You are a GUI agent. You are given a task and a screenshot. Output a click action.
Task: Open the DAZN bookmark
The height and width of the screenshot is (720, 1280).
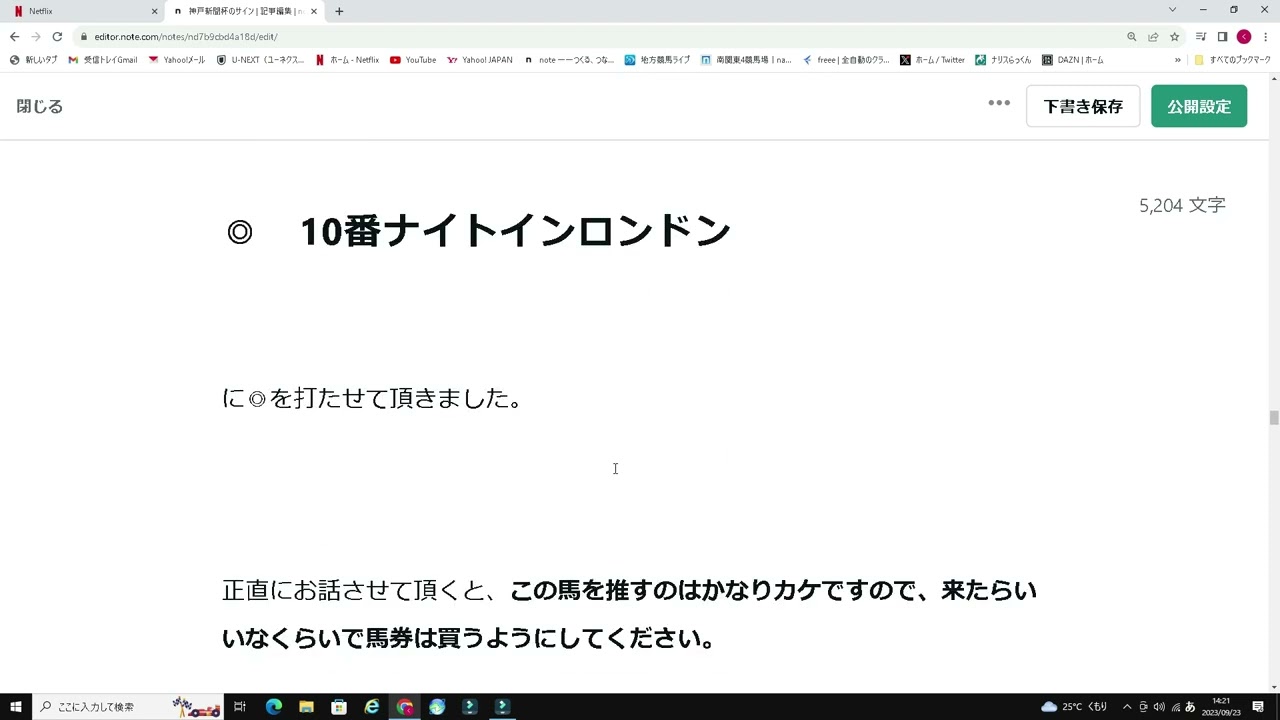pyautogui.click(x=1072, y=59)
